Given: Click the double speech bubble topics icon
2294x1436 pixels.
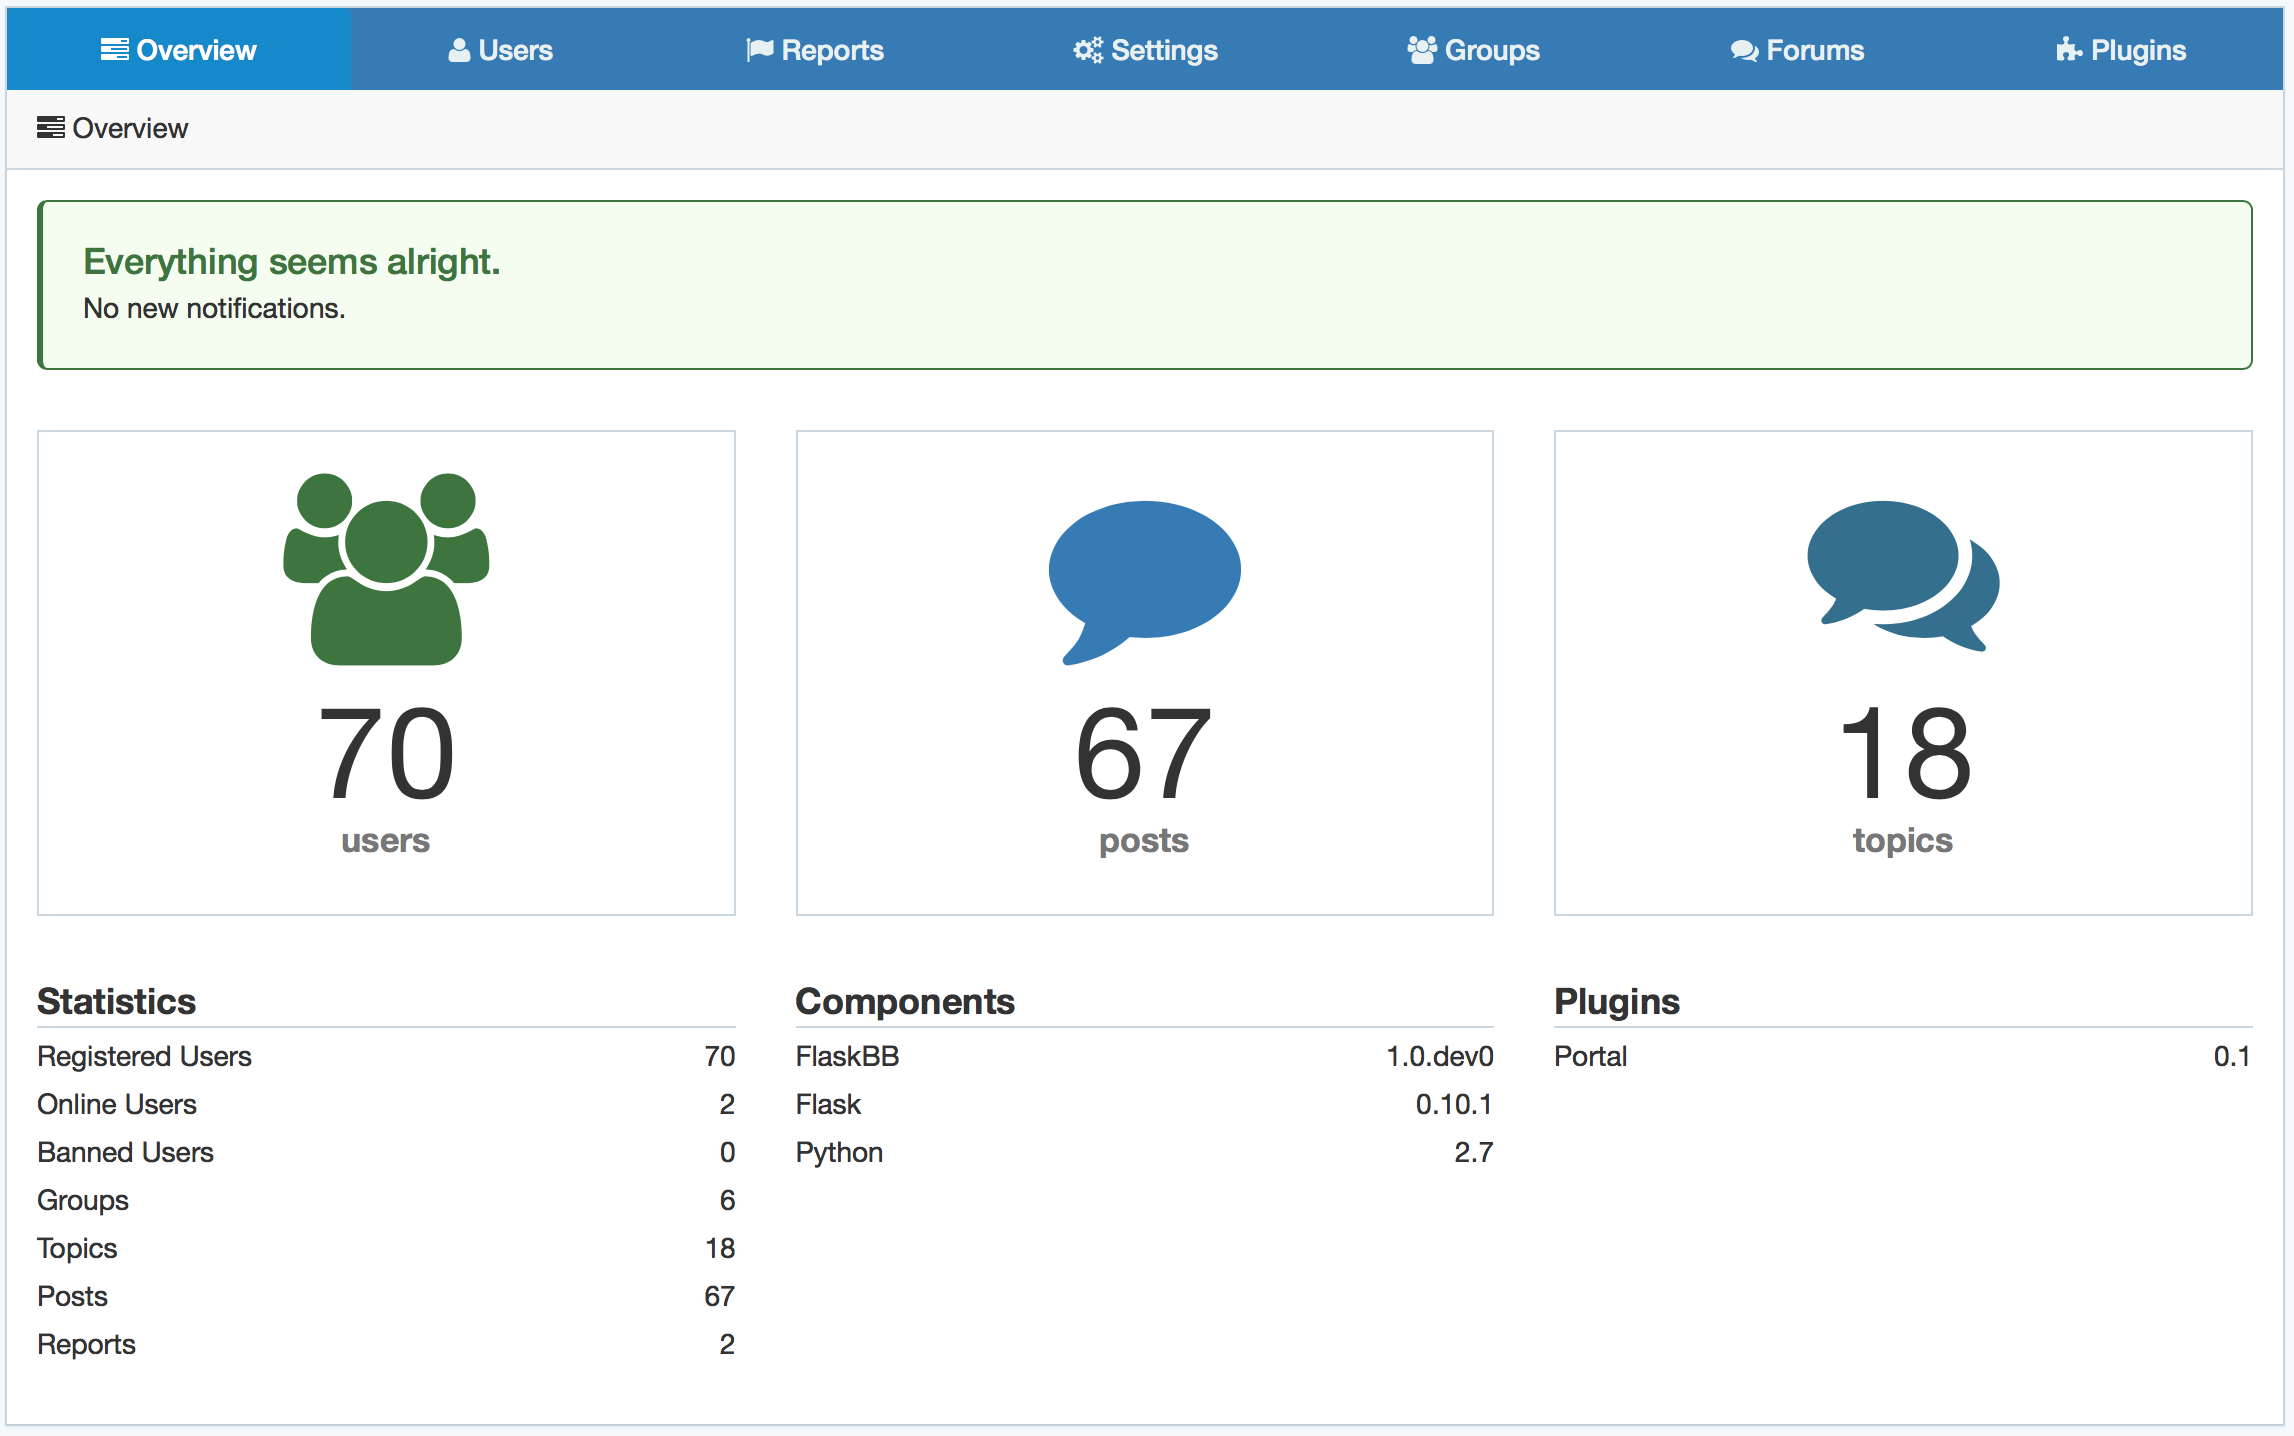Looking at the screenshot, I should 1902,575.
